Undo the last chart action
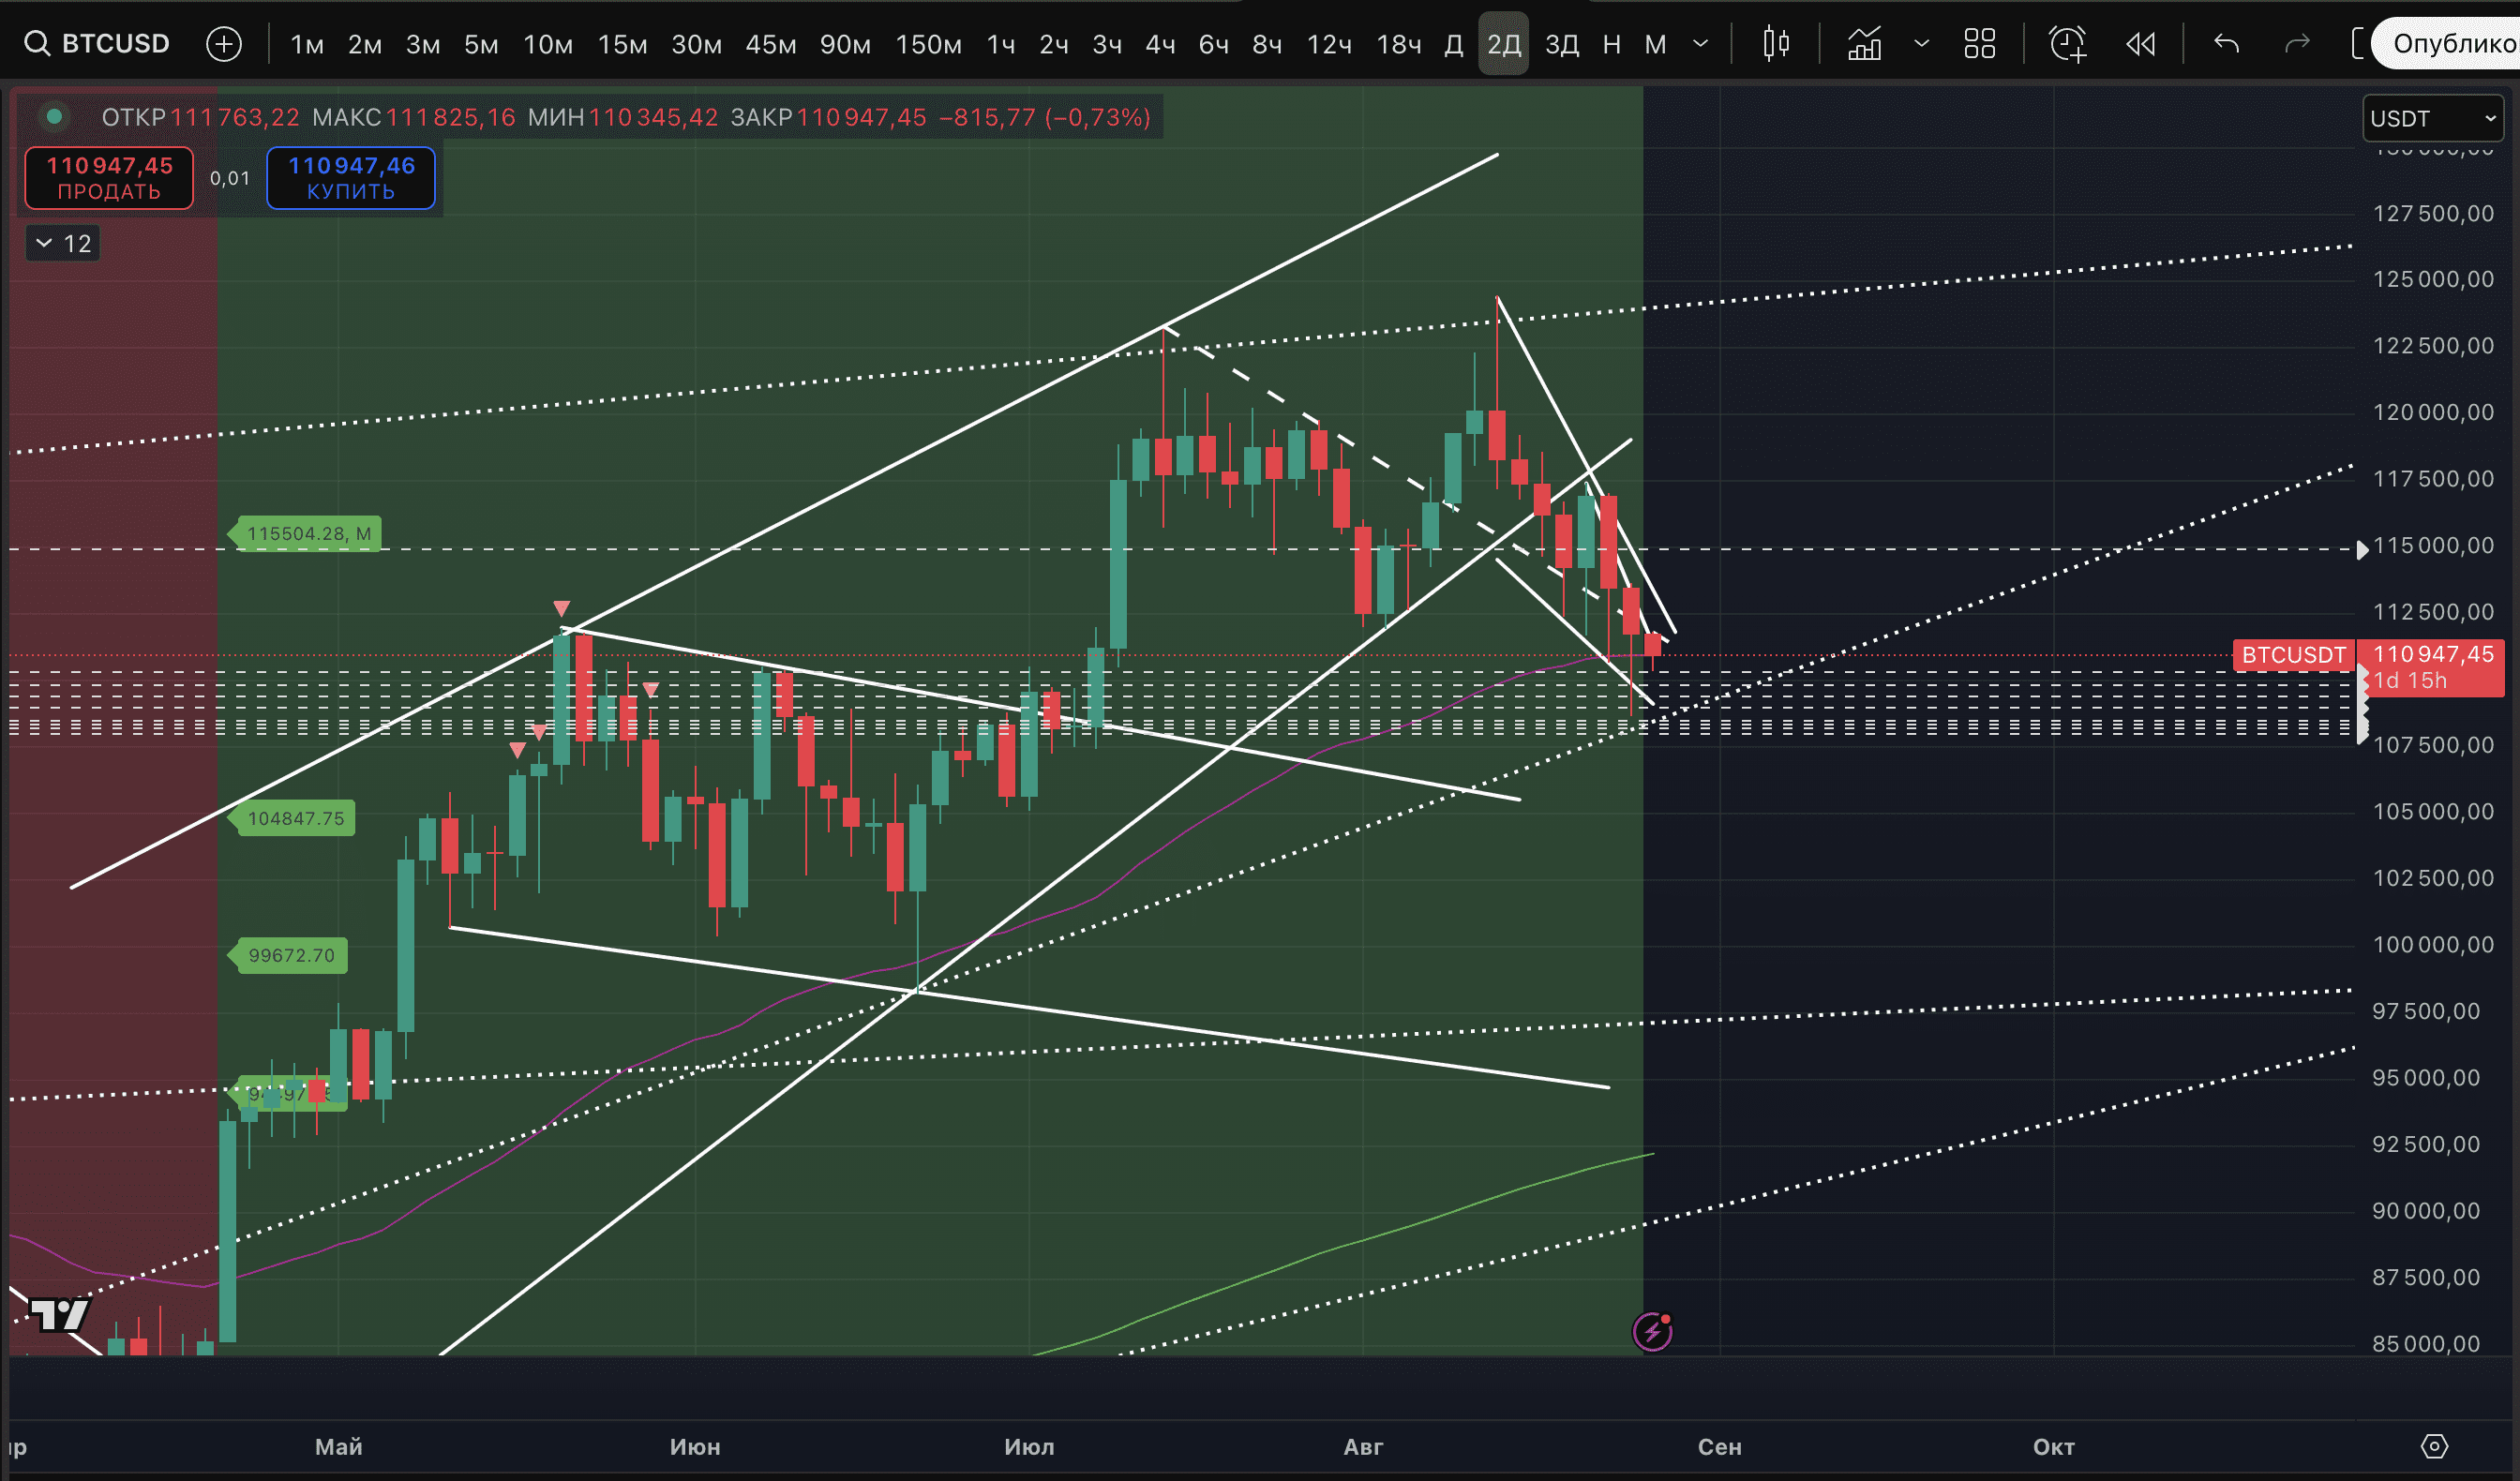This screenshot has width=2520, height=1481. click(x=2226, y=44)
